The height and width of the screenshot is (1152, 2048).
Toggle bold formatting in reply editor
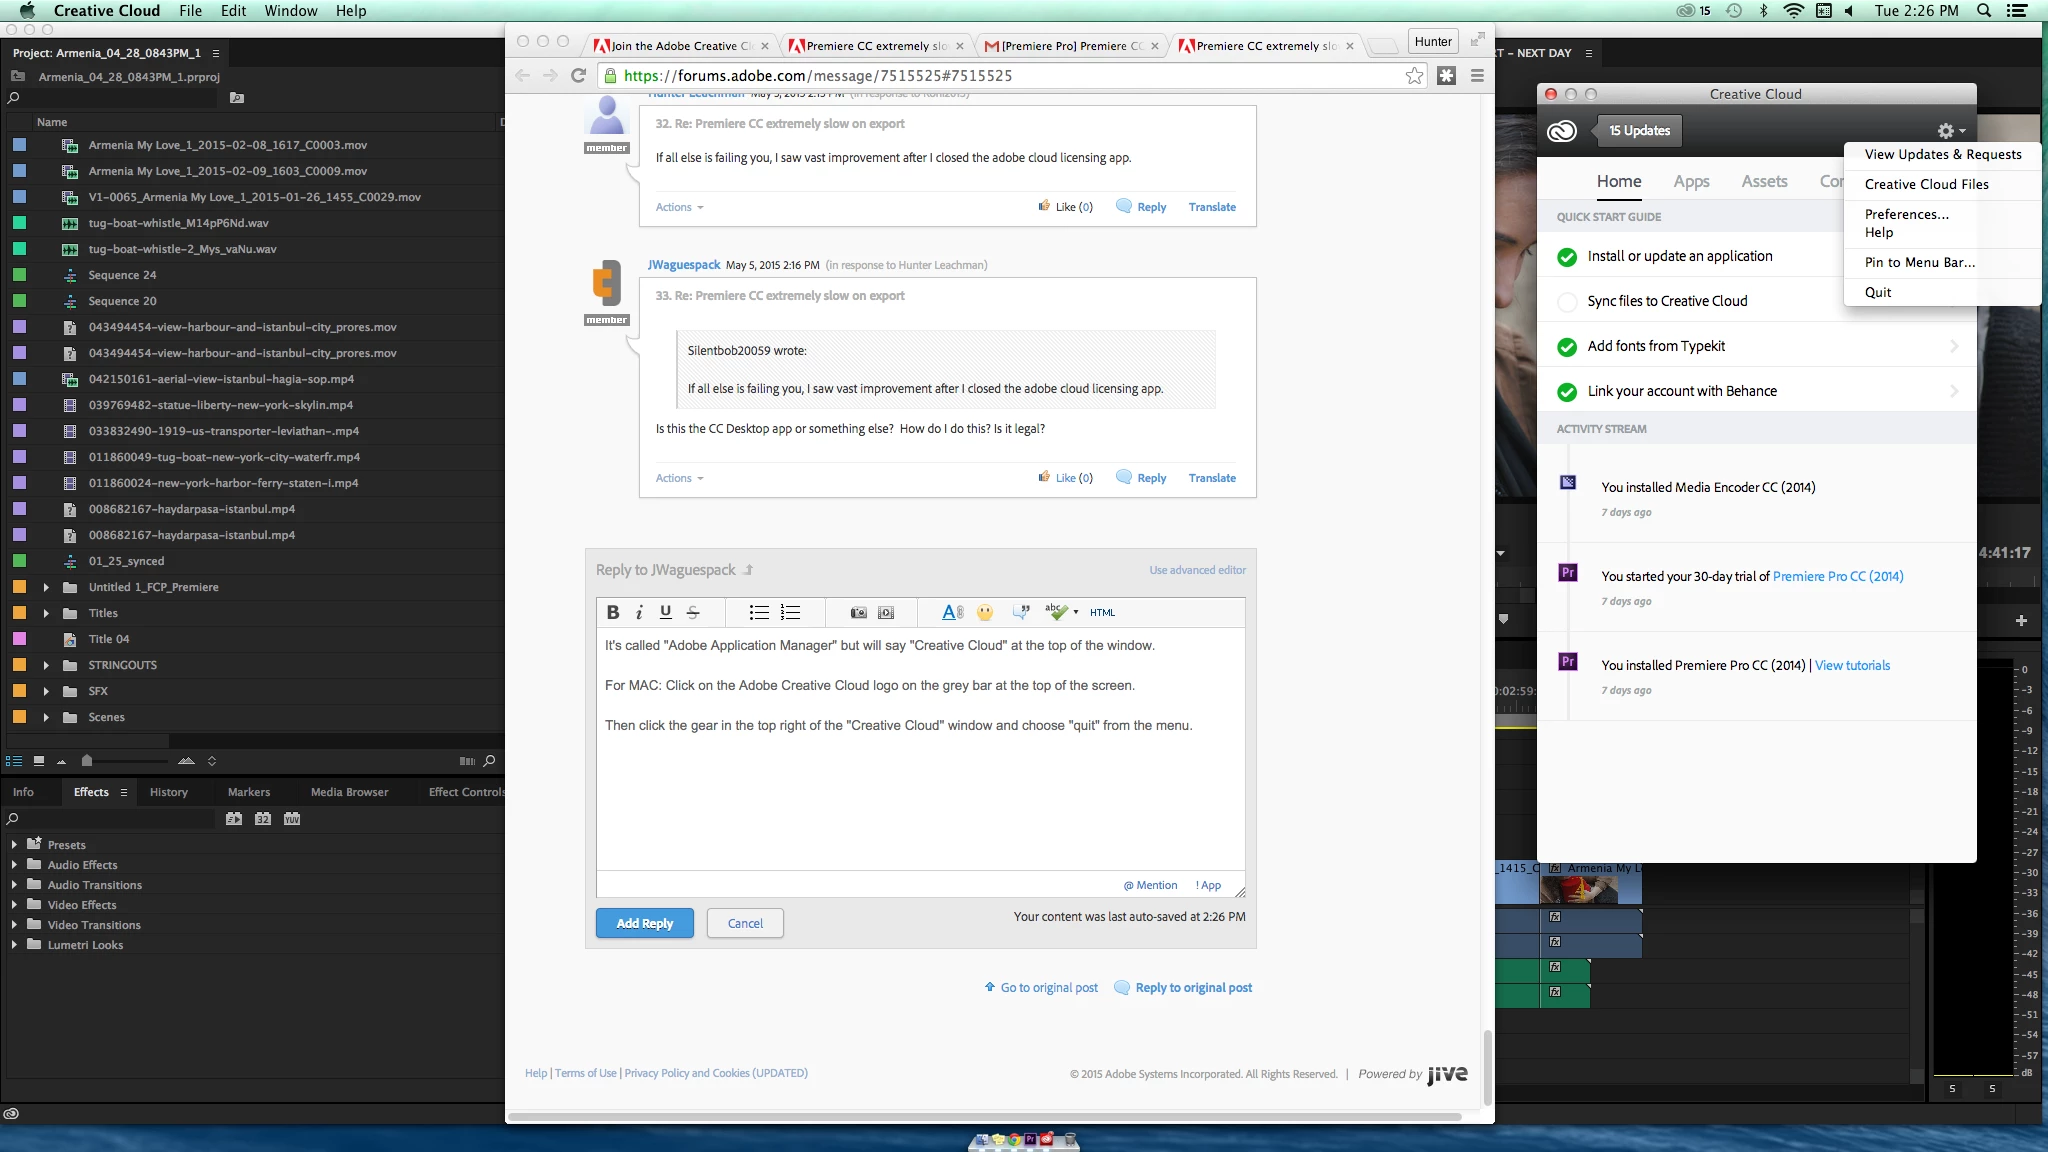pyautogui.click(x=613, y=612)
